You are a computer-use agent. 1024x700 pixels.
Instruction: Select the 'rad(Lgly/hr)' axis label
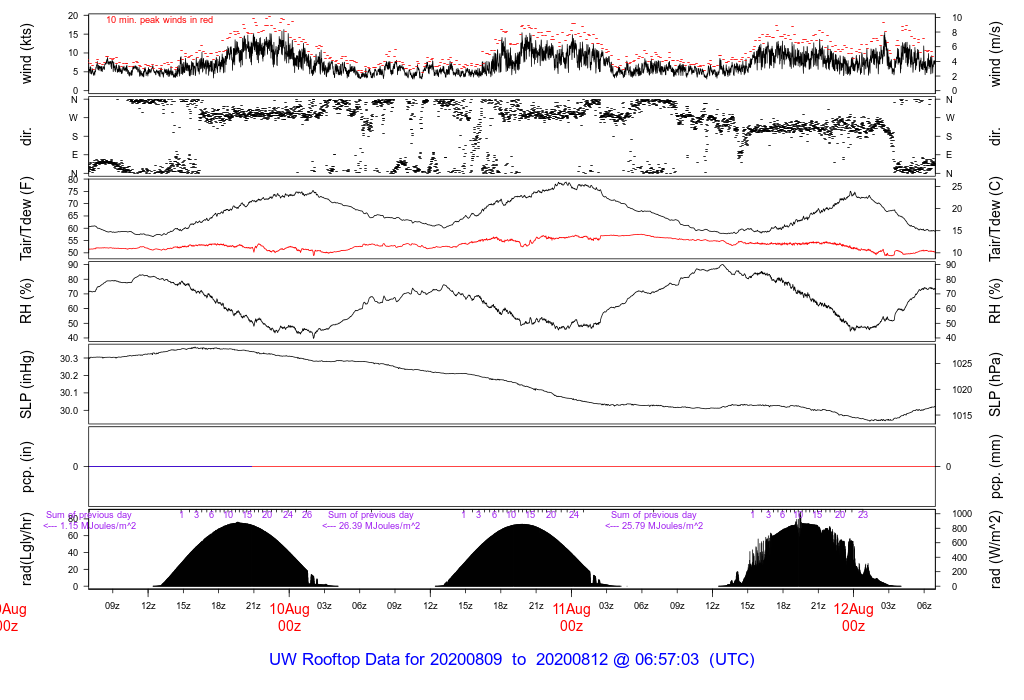pos(26,548)
